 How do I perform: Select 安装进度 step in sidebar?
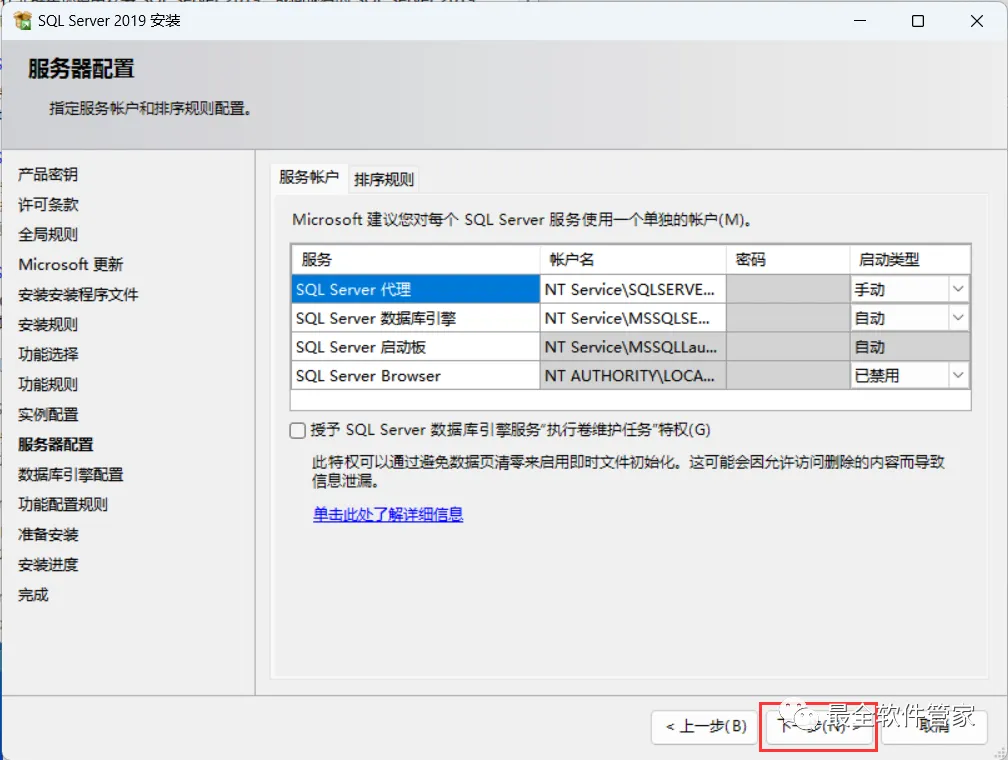pyautogui.click(x=48, y=565)
